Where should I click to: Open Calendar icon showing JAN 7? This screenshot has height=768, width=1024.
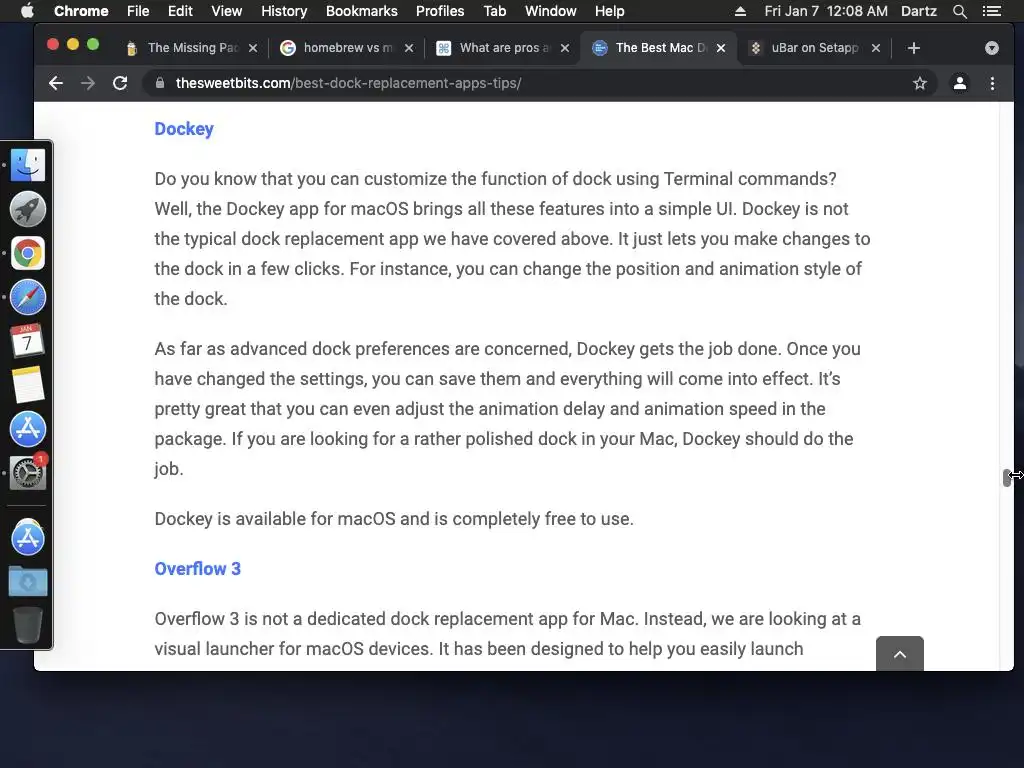click(27, 341)
